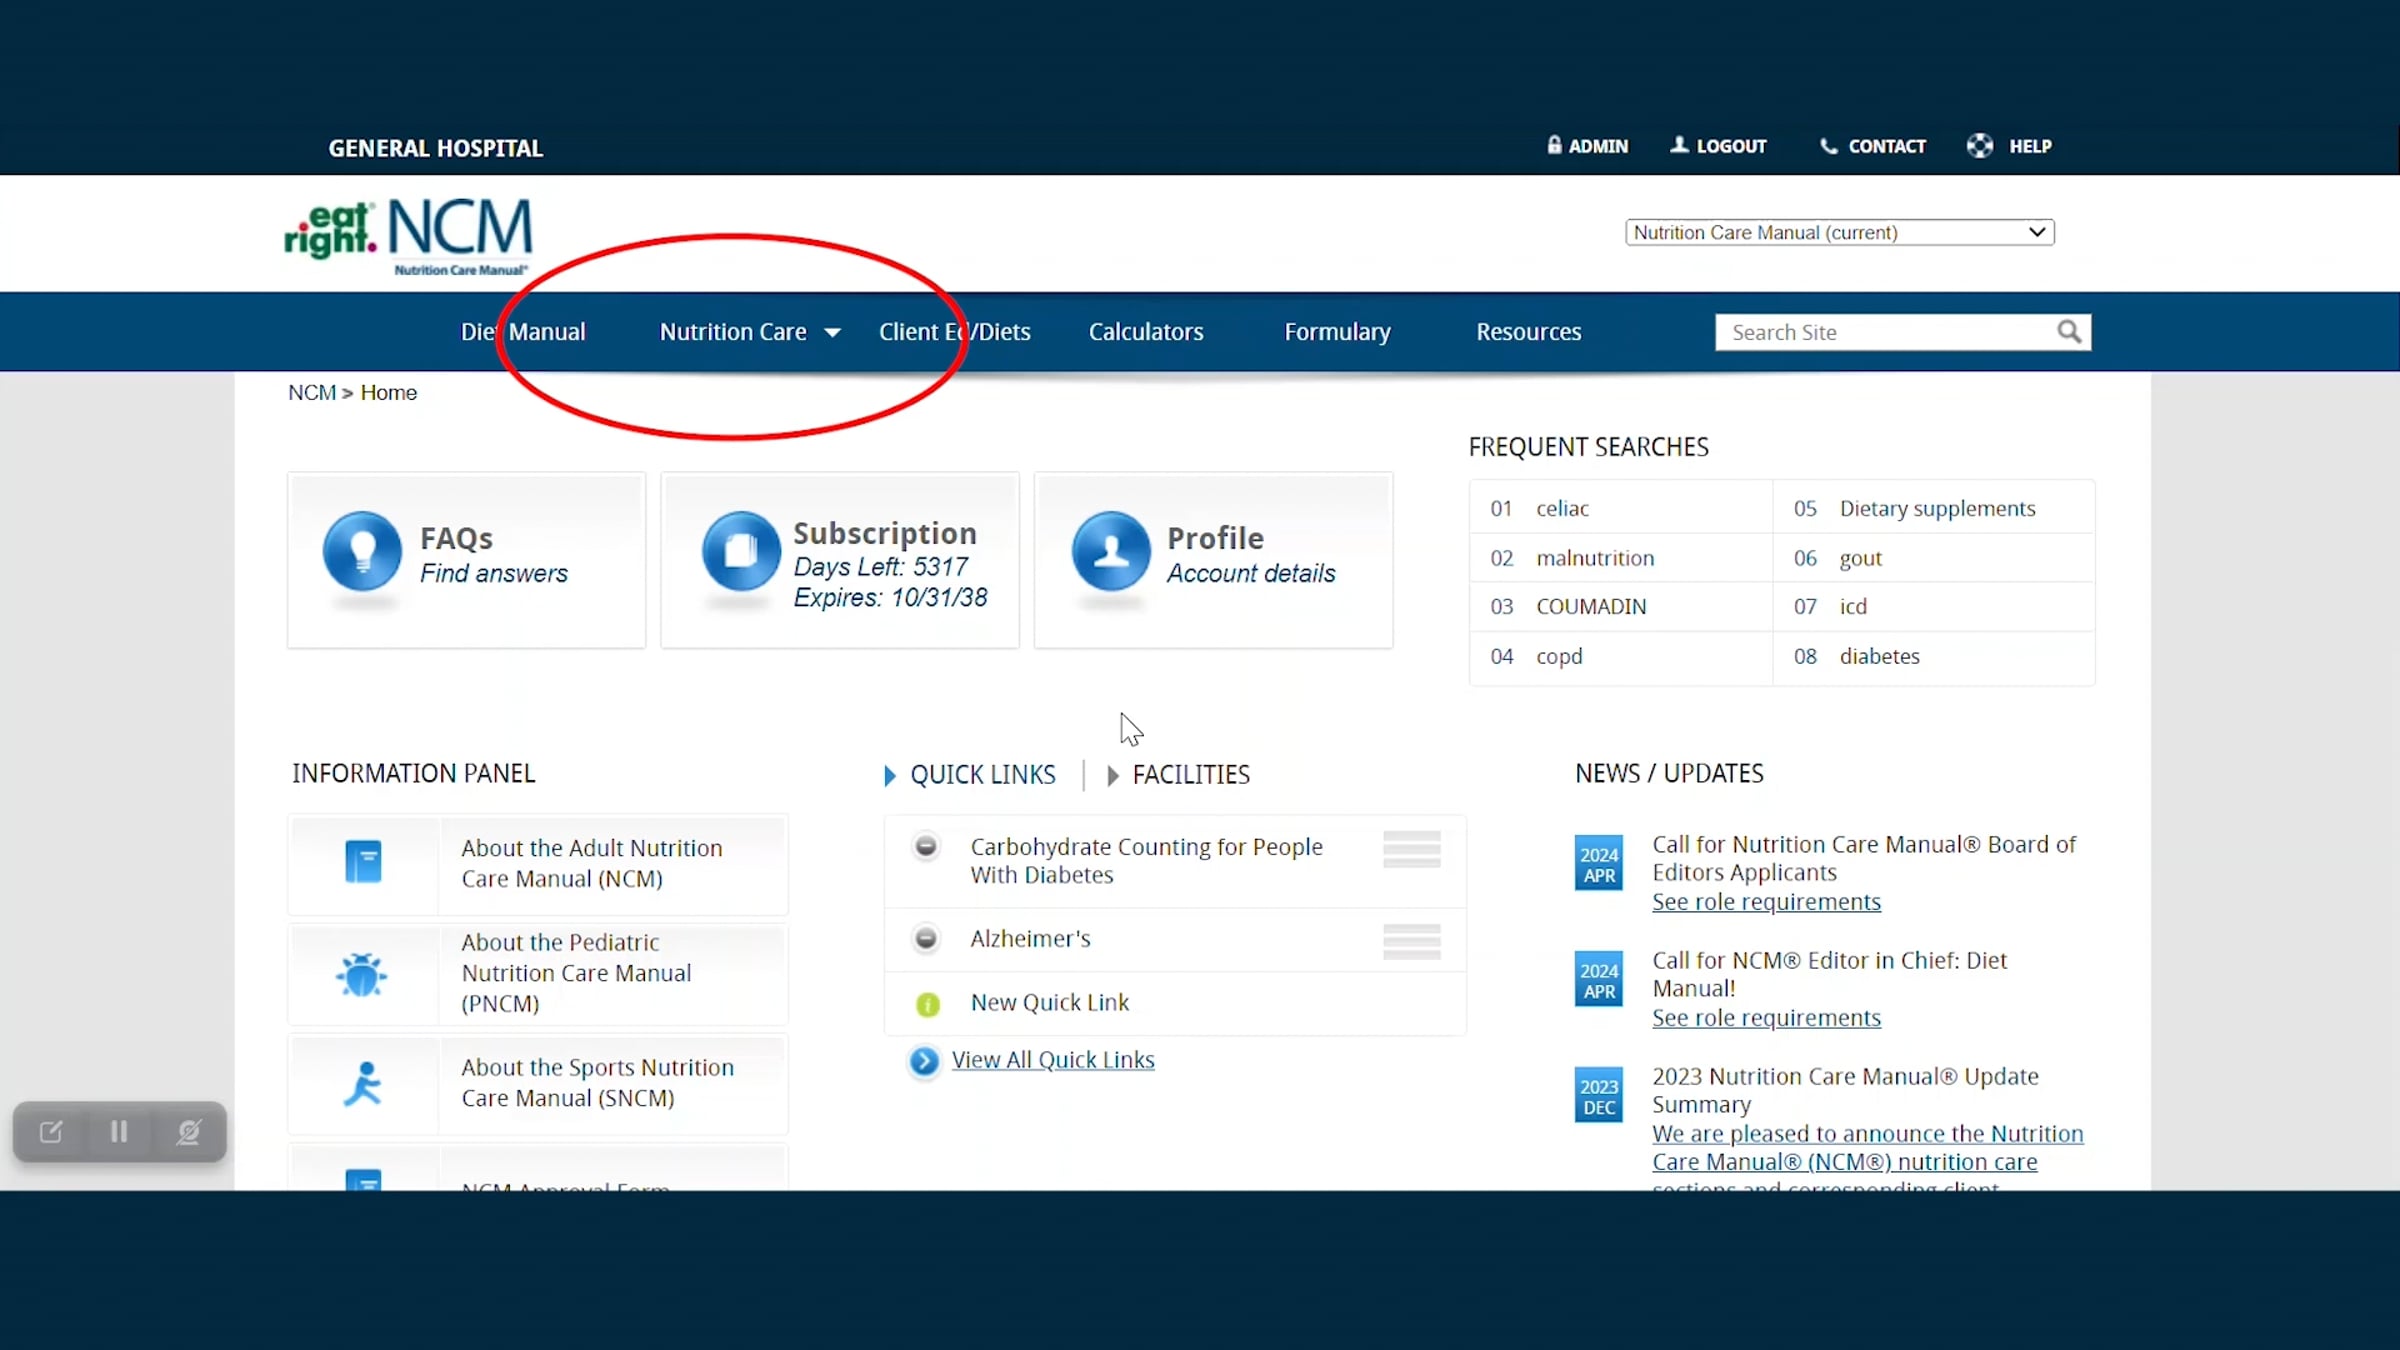The width and height of the screenshot is (2400, 1350).
Task: Open the Profile person icon
Action: 1111,551
